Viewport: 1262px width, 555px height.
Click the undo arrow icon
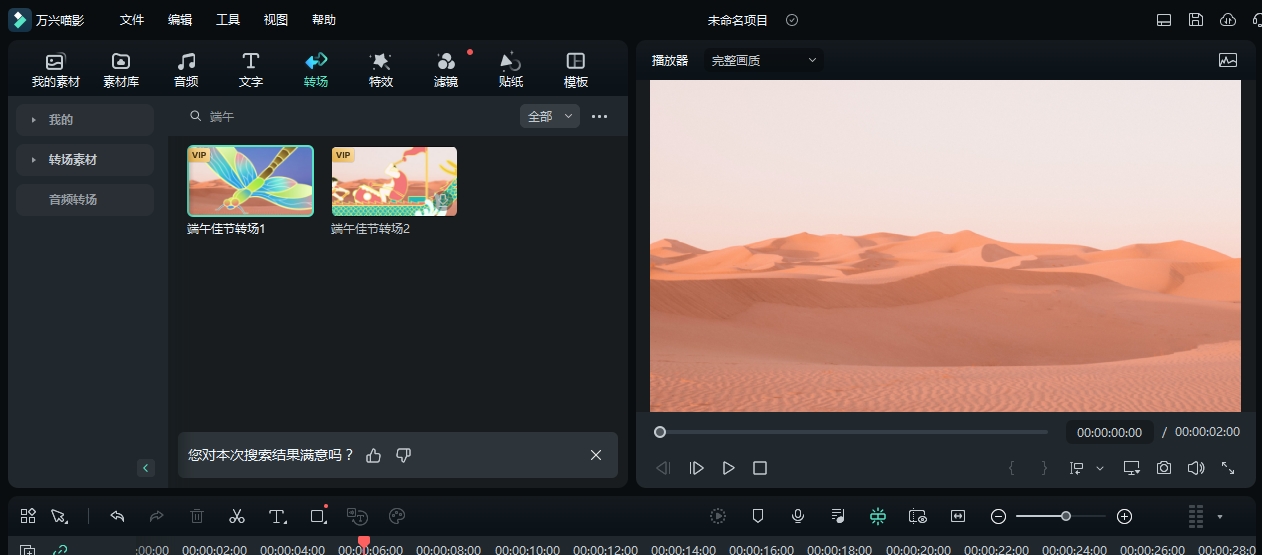tap(117, 516)
